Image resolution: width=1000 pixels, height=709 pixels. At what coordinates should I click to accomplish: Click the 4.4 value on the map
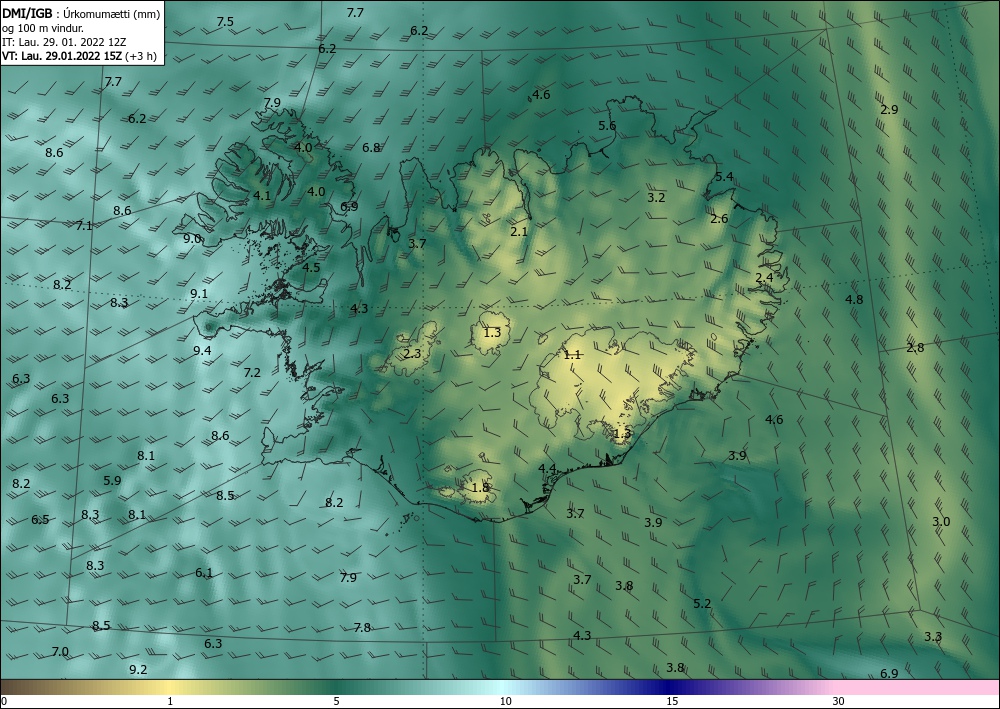(547, 469)
